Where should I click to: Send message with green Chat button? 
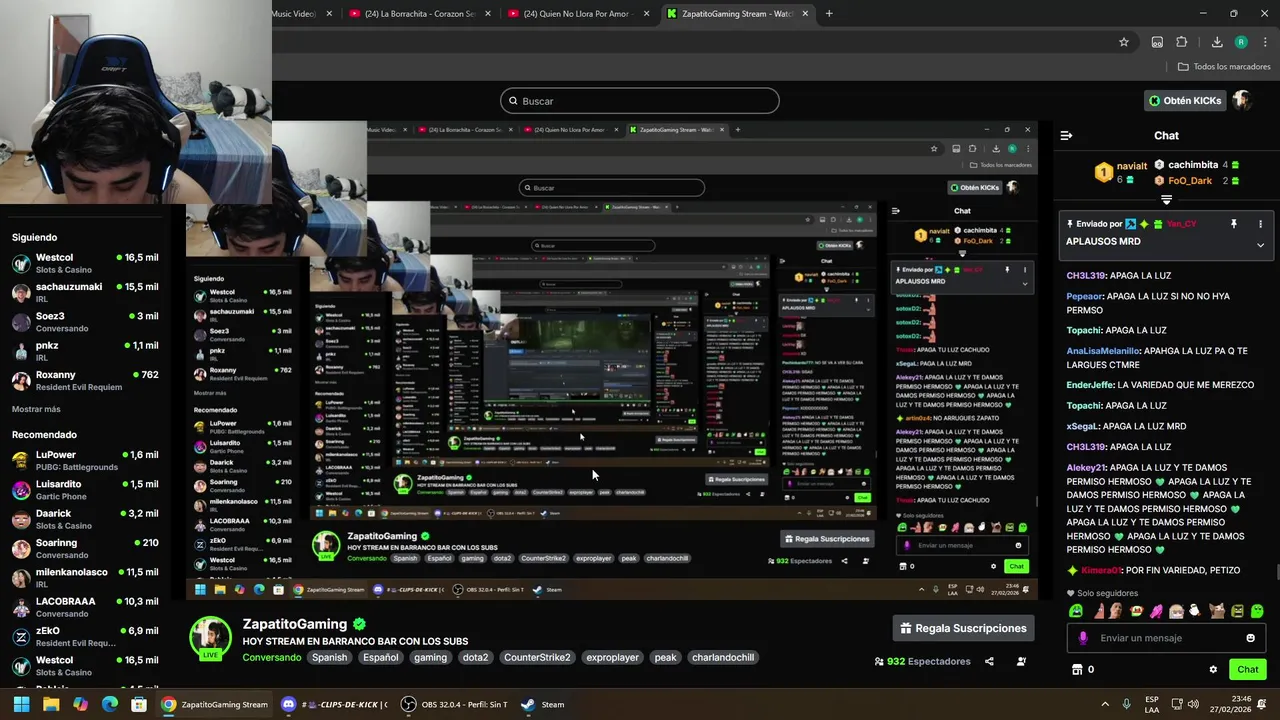1247,669
